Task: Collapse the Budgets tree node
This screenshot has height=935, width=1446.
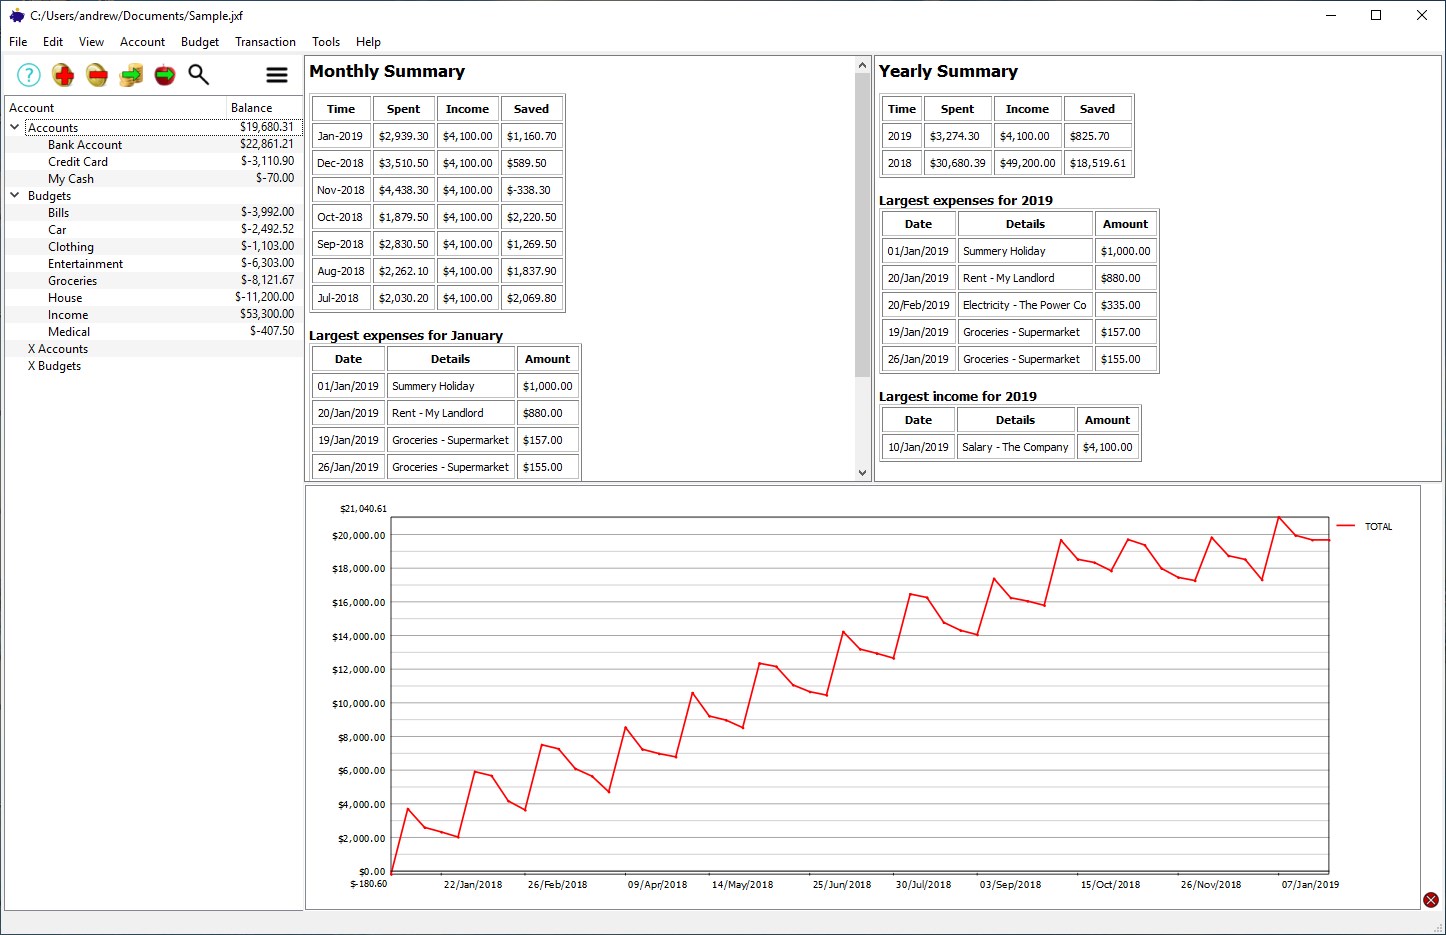Action: (x=15, y=195)
